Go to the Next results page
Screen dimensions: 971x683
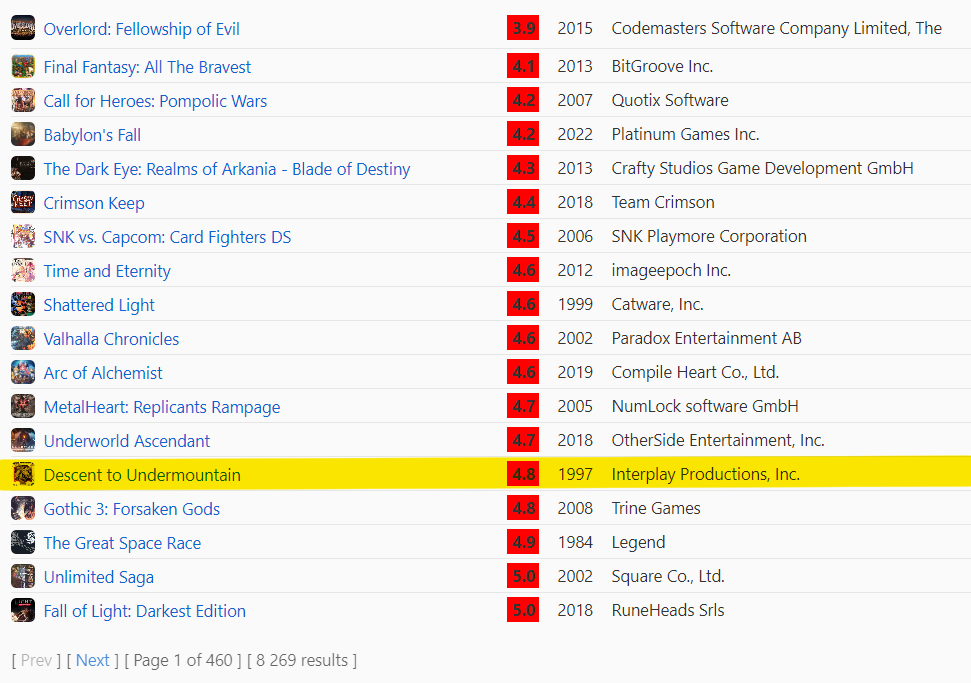coord(92,661)
